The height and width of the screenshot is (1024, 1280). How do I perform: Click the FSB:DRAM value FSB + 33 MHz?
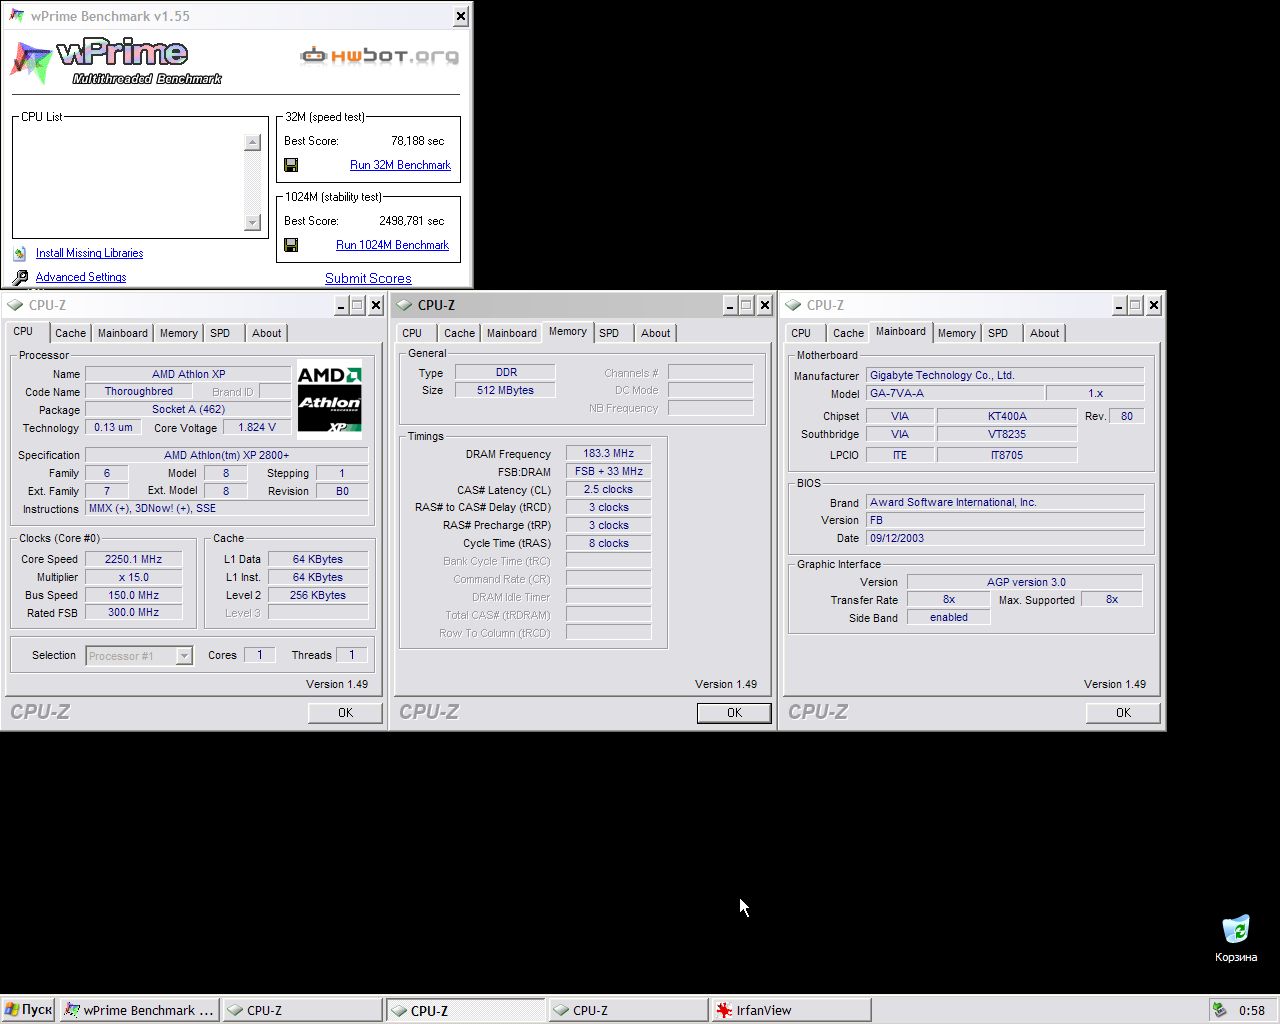coord(609,471)
